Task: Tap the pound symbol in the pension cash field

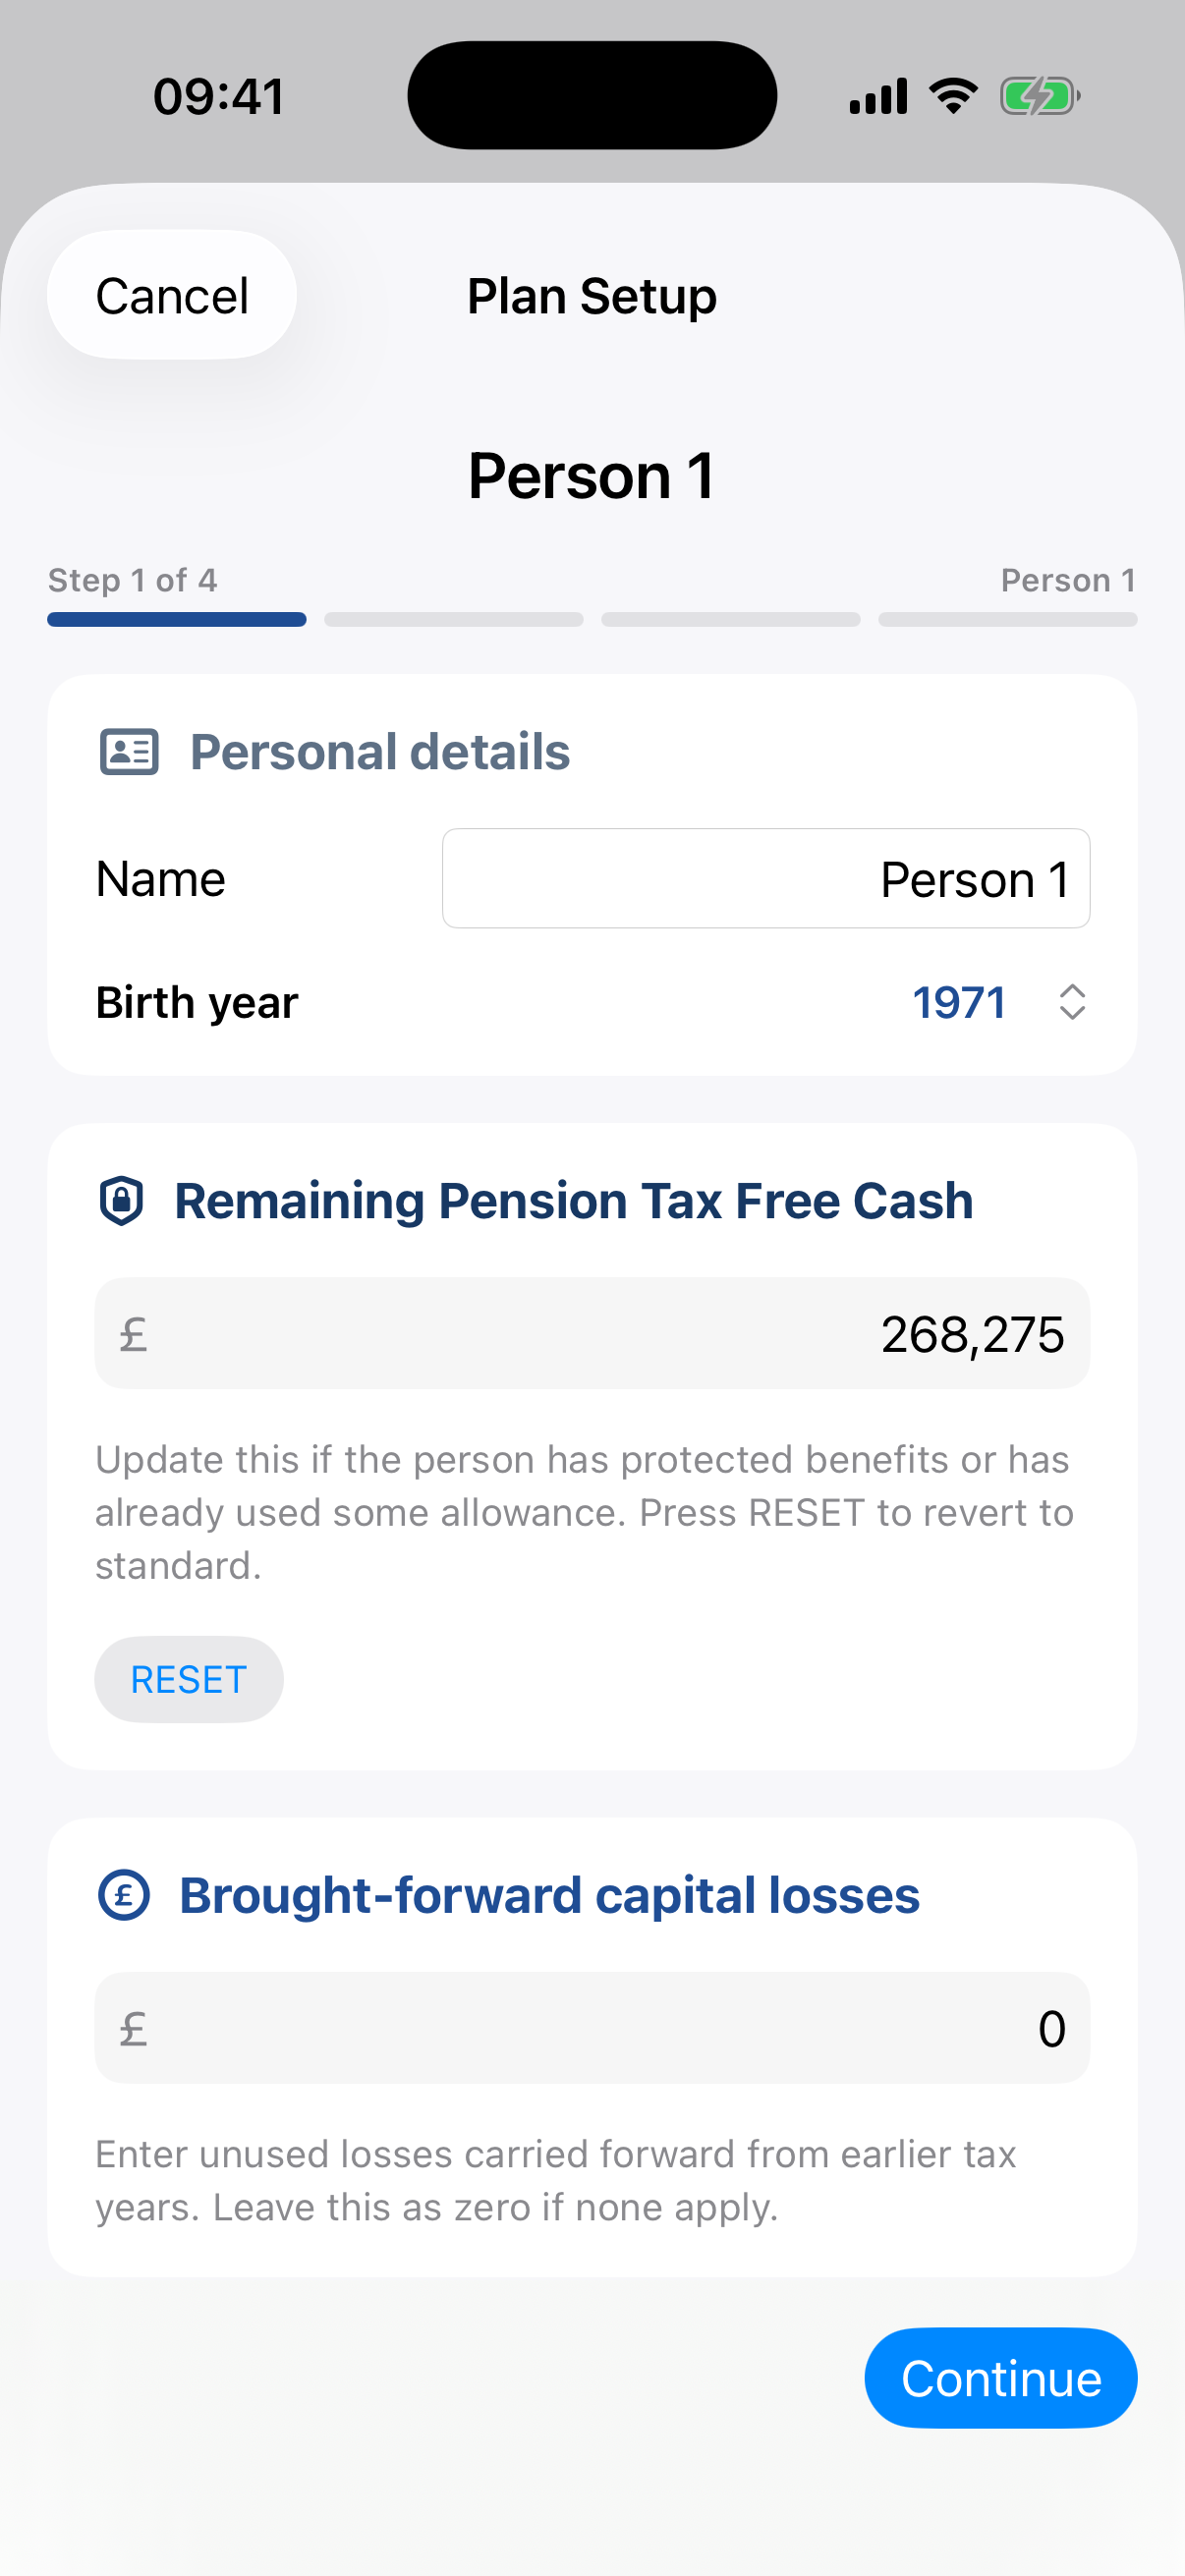Action: (x=134, y=1334)
